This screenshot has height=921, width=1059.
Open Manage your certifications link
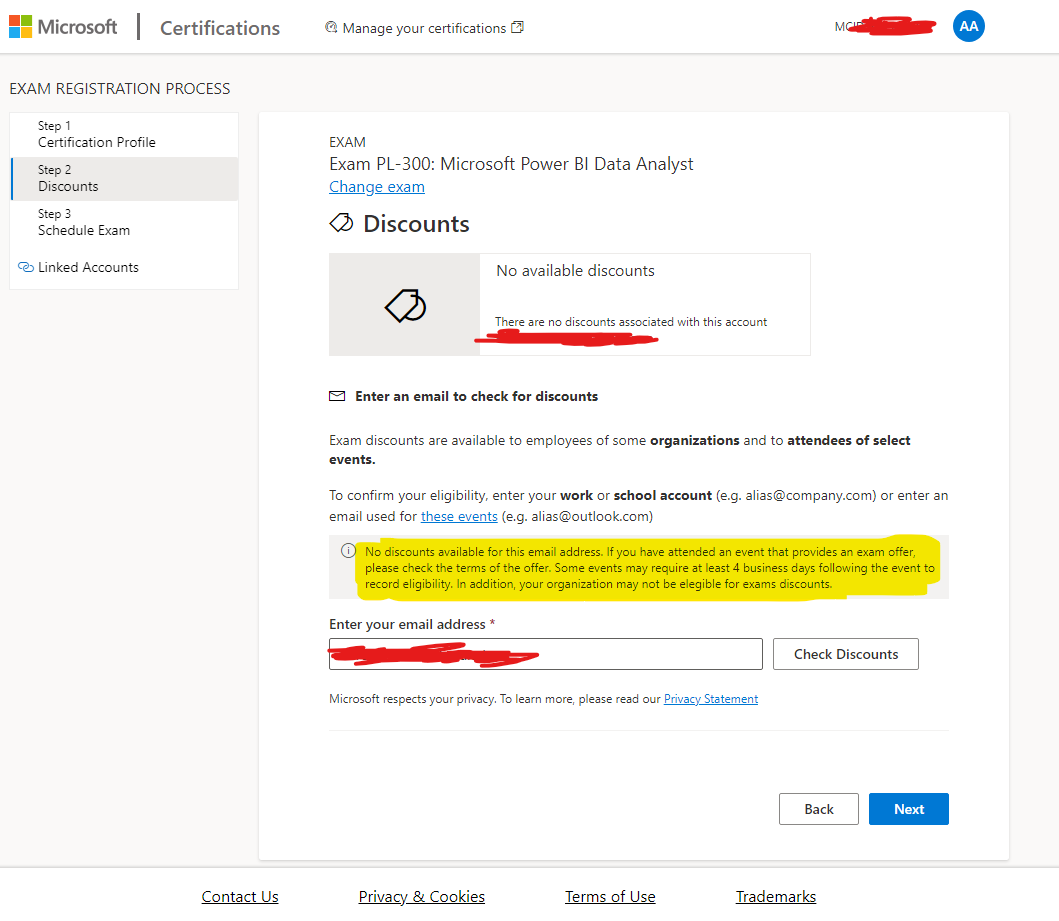424,28
